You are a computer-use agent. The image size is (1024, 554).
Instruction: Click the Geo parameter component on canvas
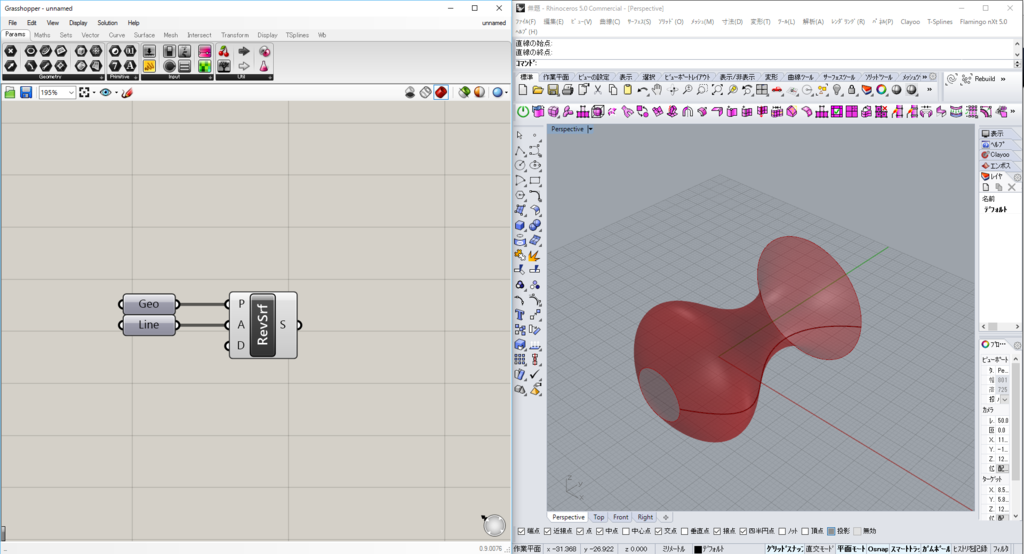coord(149,304)
